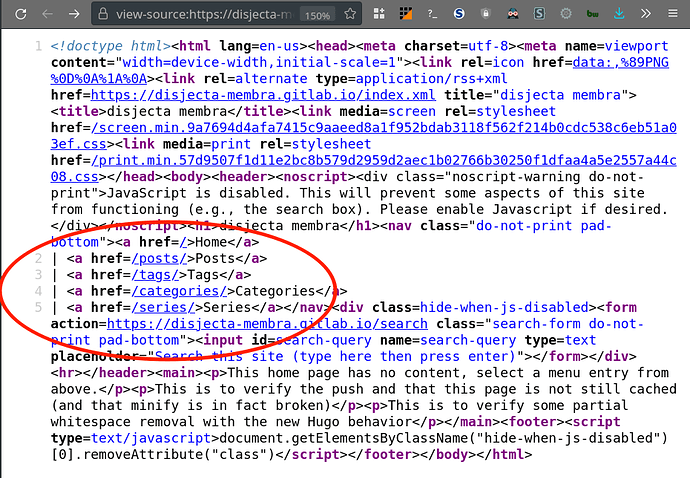The width and height of the screenshot is (690, 478).
Task: Click the 'application/rss+xml' type value
Action: pos(431,78)
